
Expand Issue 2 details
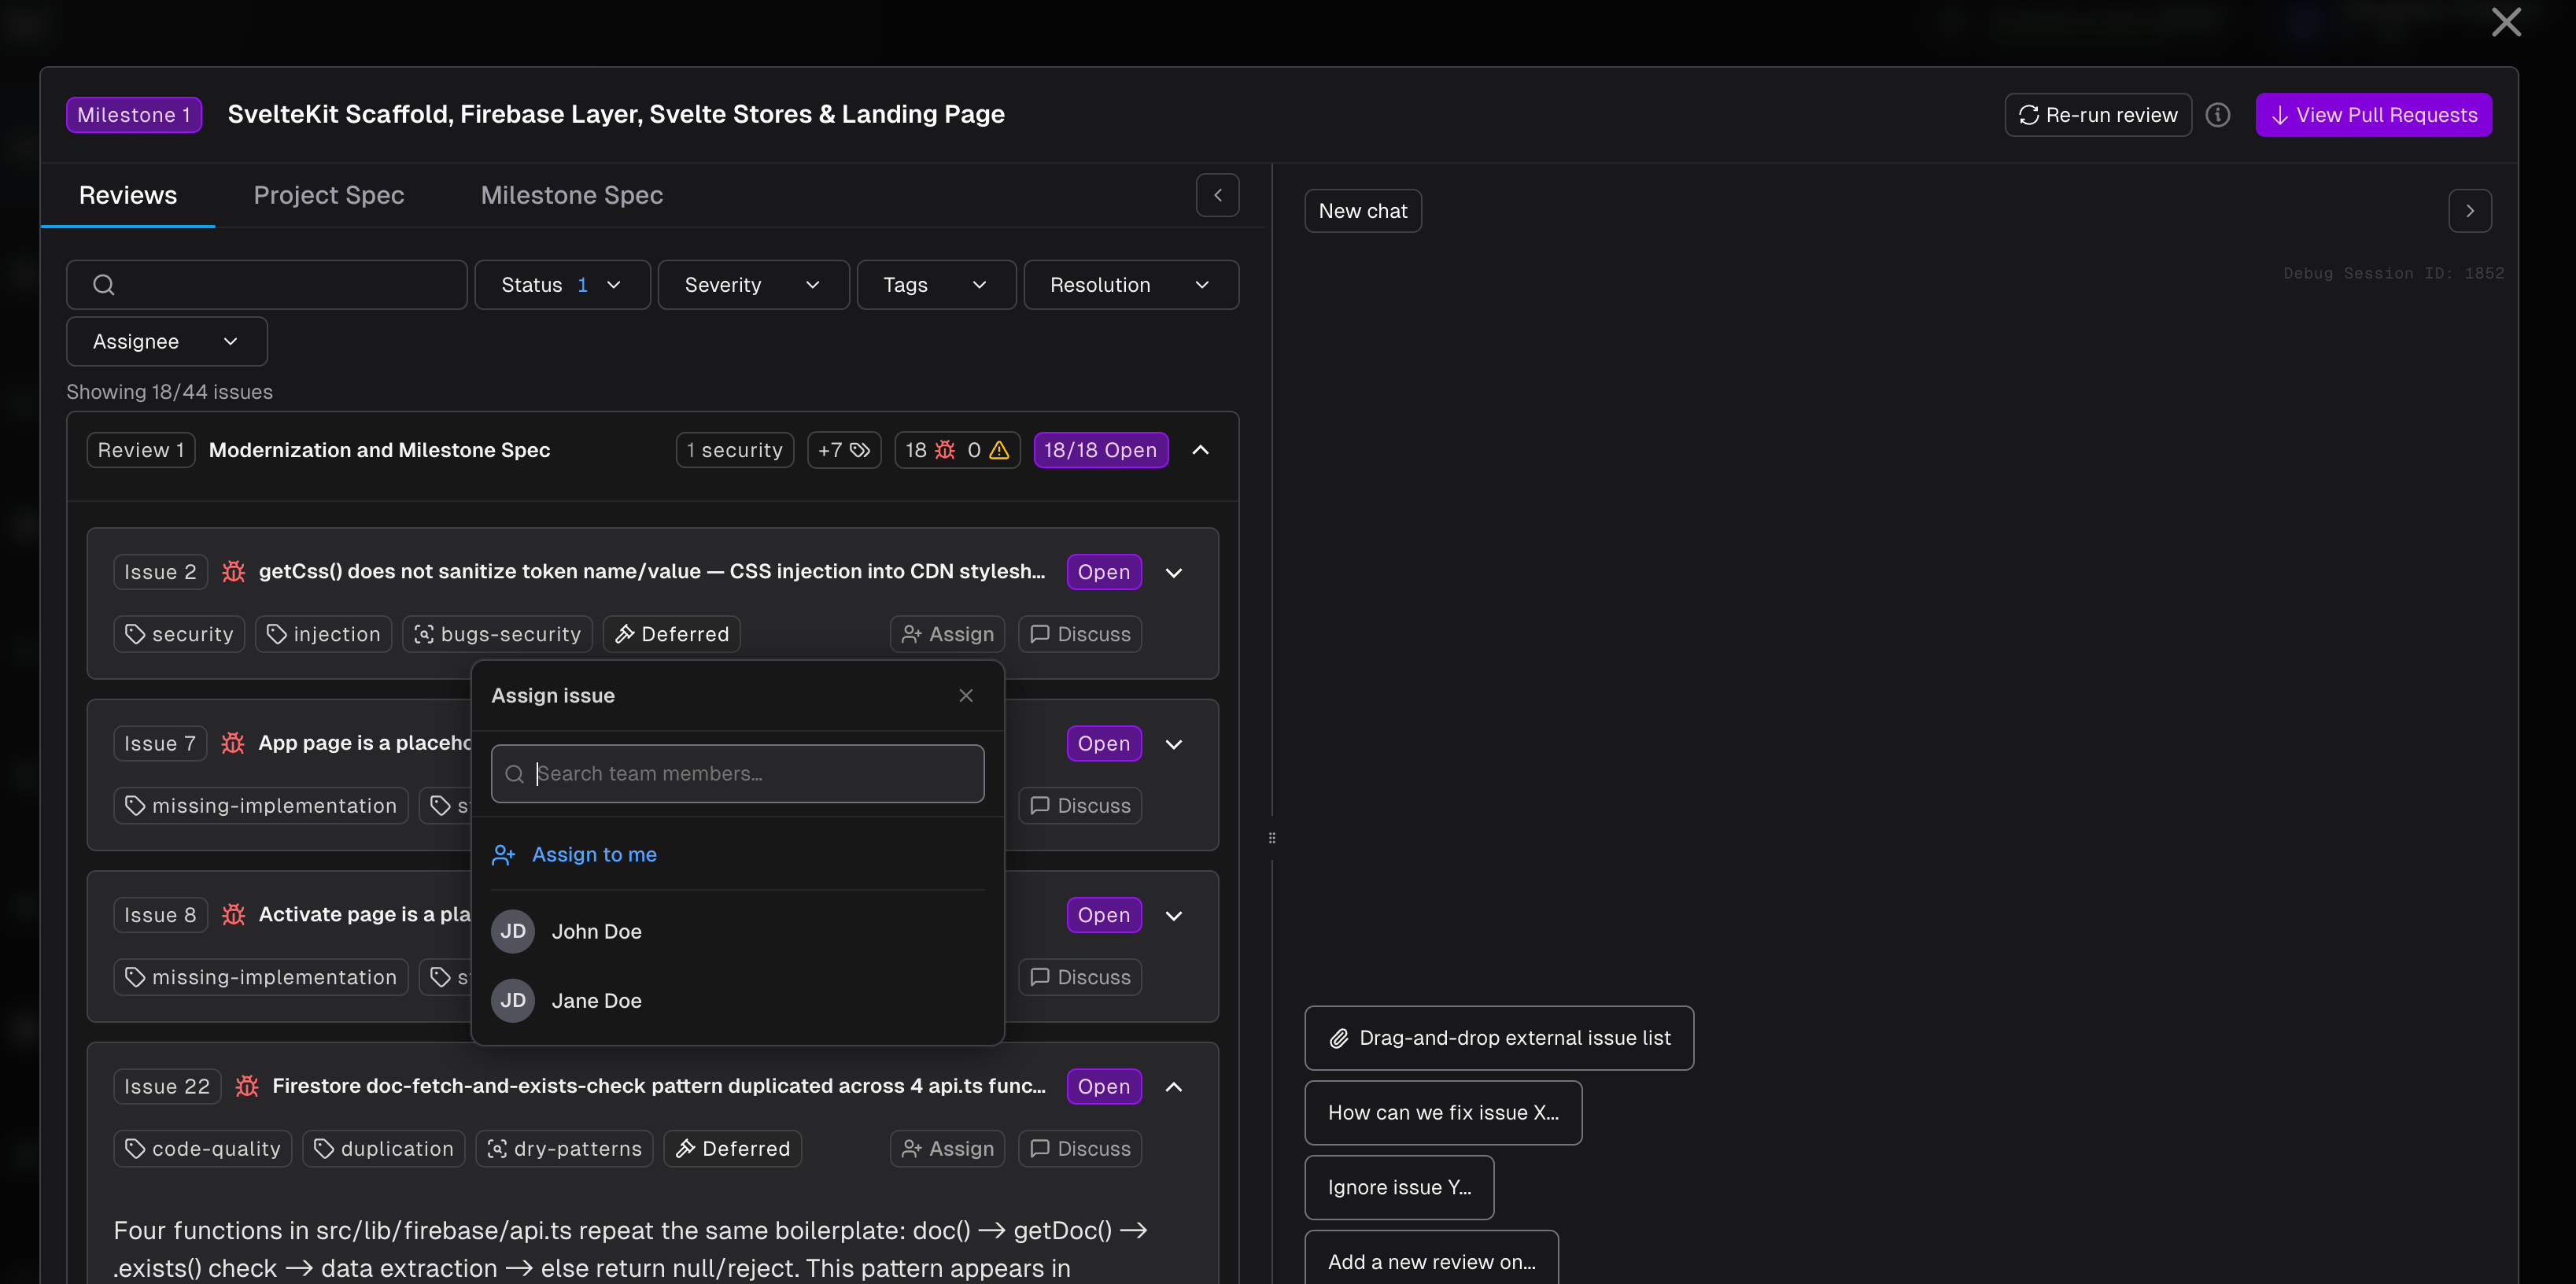tap(1174, 572)
